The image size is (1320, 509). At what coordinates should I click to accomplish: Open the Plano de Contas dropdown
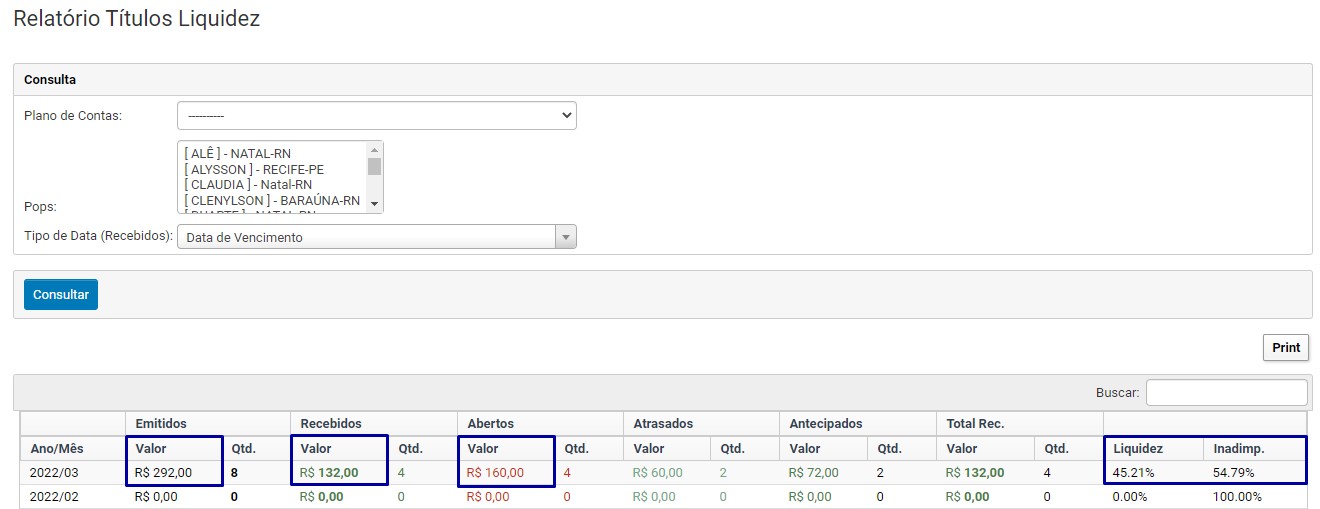point(376,116)
